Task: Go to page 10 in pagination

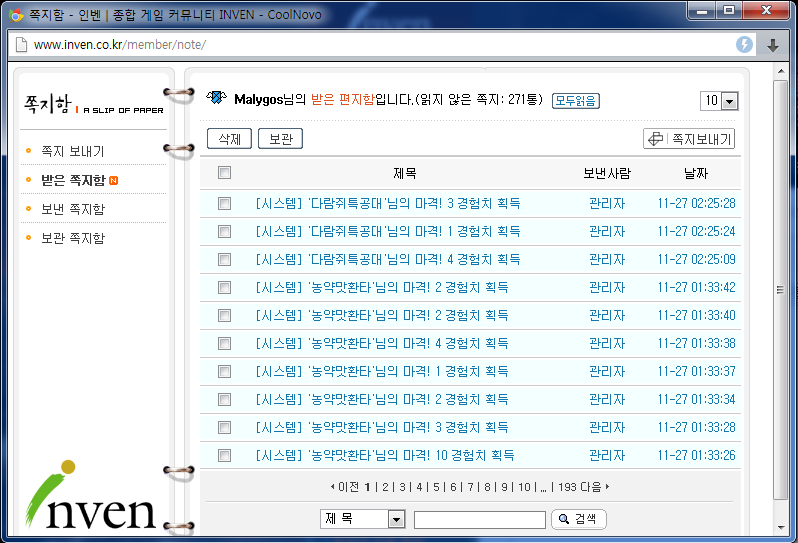Action: point(524,487)
